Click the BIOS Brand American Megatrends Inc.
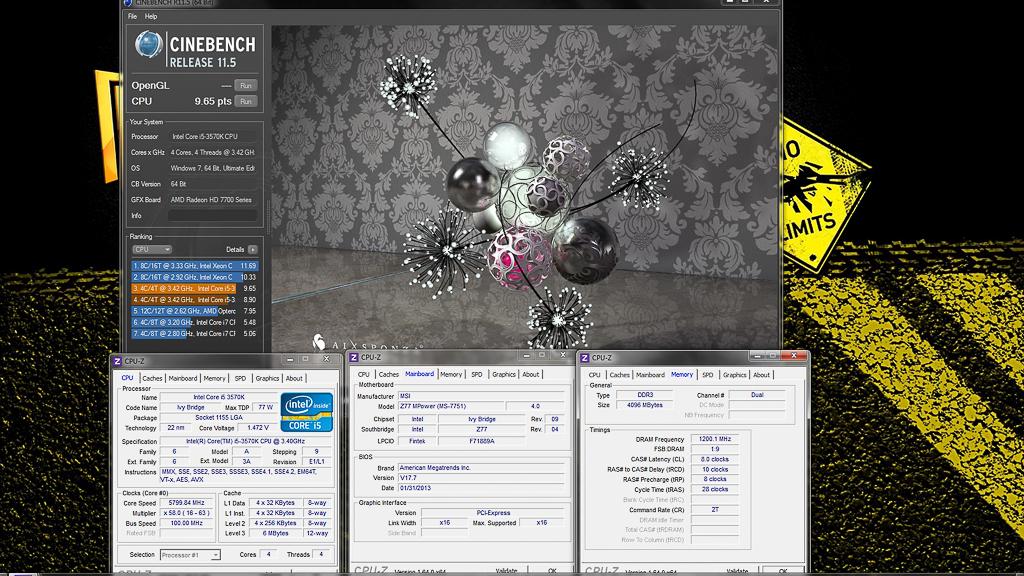The width and height of the screenshot is (1024, 576). pos(481,468)
